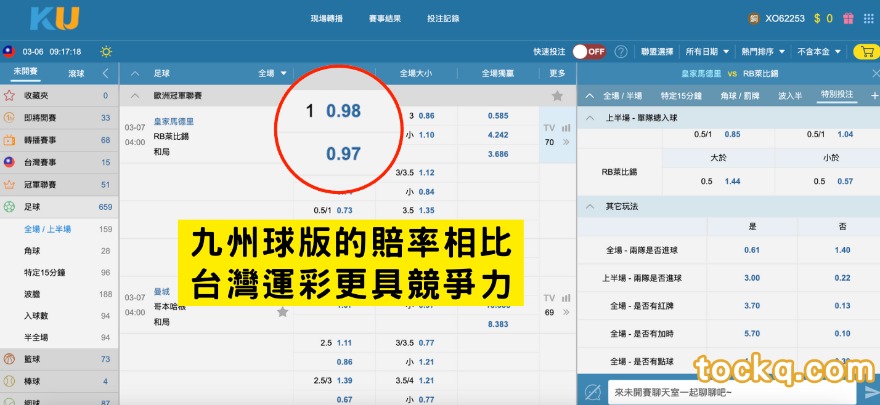Collapse the 其它玩法 section
Image resolution: width=880 pixels, height=405 pixels.
[589, 205]
